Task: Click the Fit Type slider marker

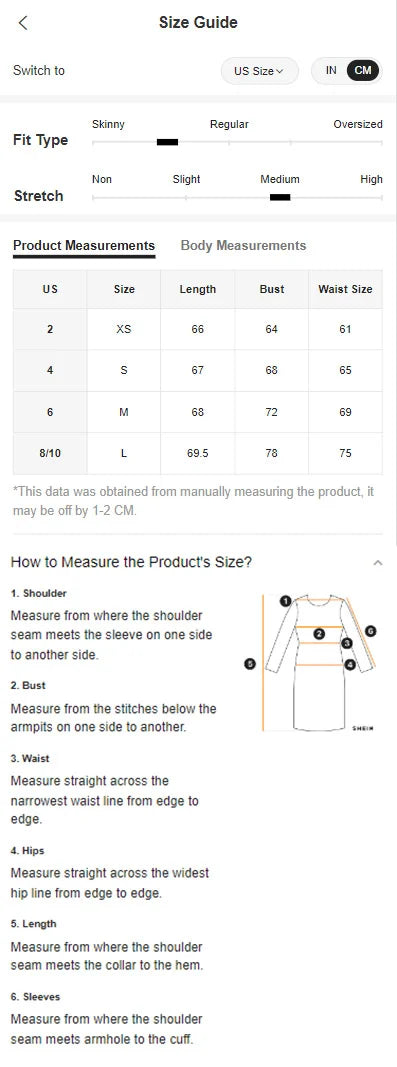Action: pos(168,142)
